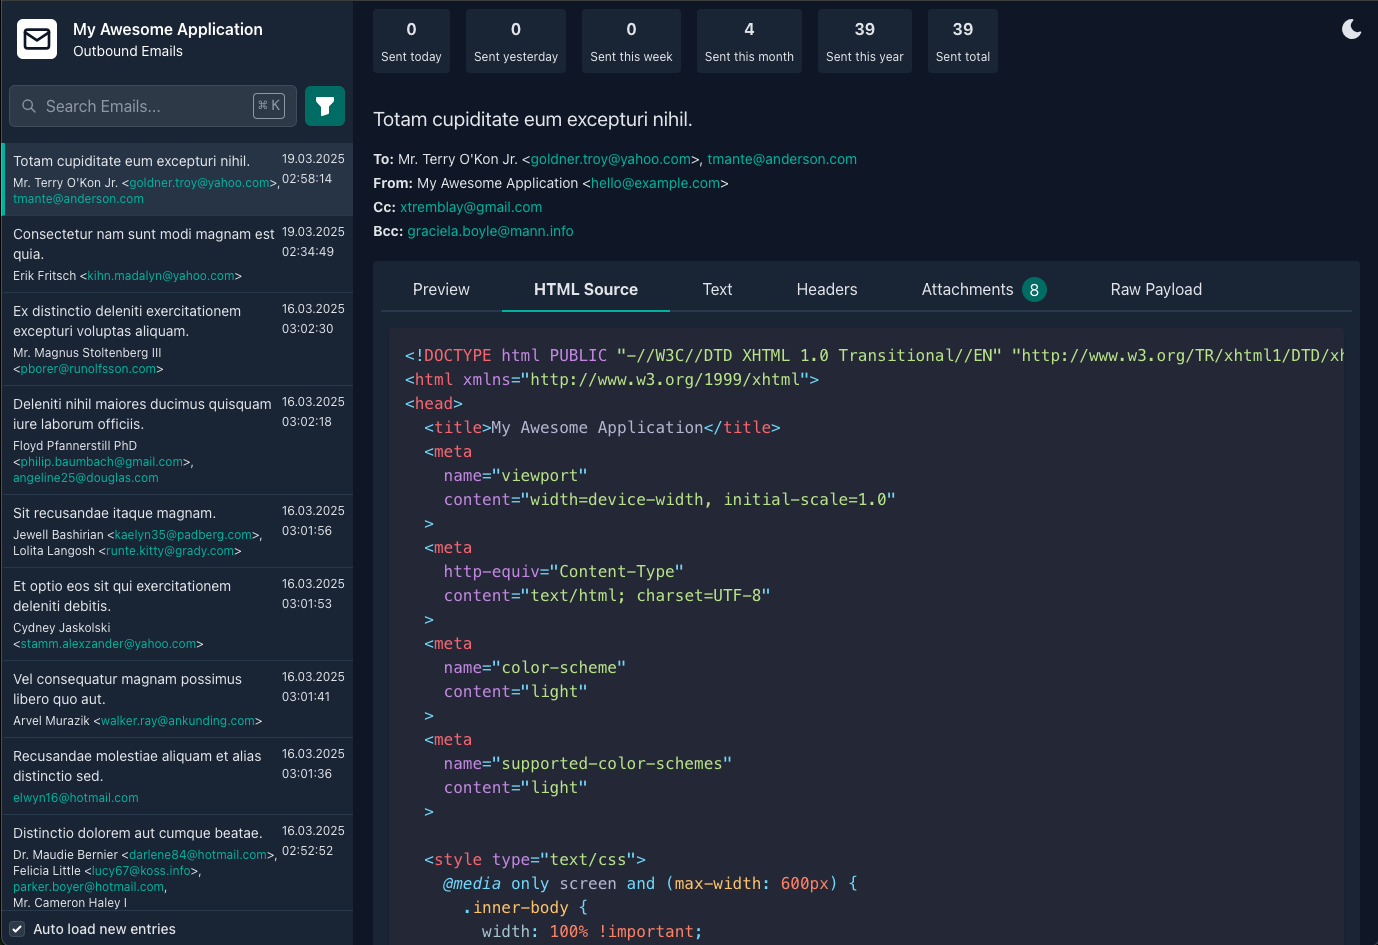
Task: Click the Sent total counter card
Action: tap(962, 41)
